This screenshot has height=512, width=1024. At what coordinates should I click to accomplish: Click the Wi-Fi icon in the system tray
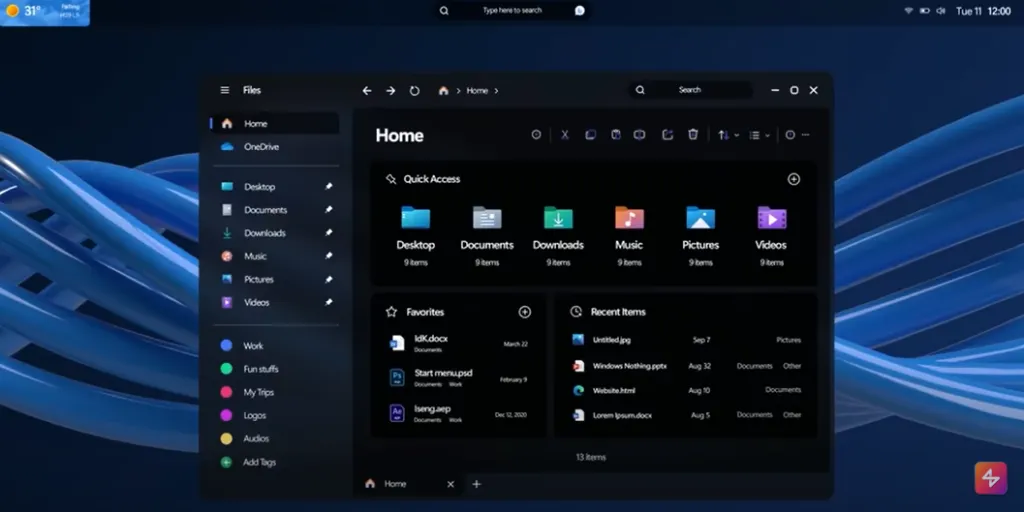(908, 11)
